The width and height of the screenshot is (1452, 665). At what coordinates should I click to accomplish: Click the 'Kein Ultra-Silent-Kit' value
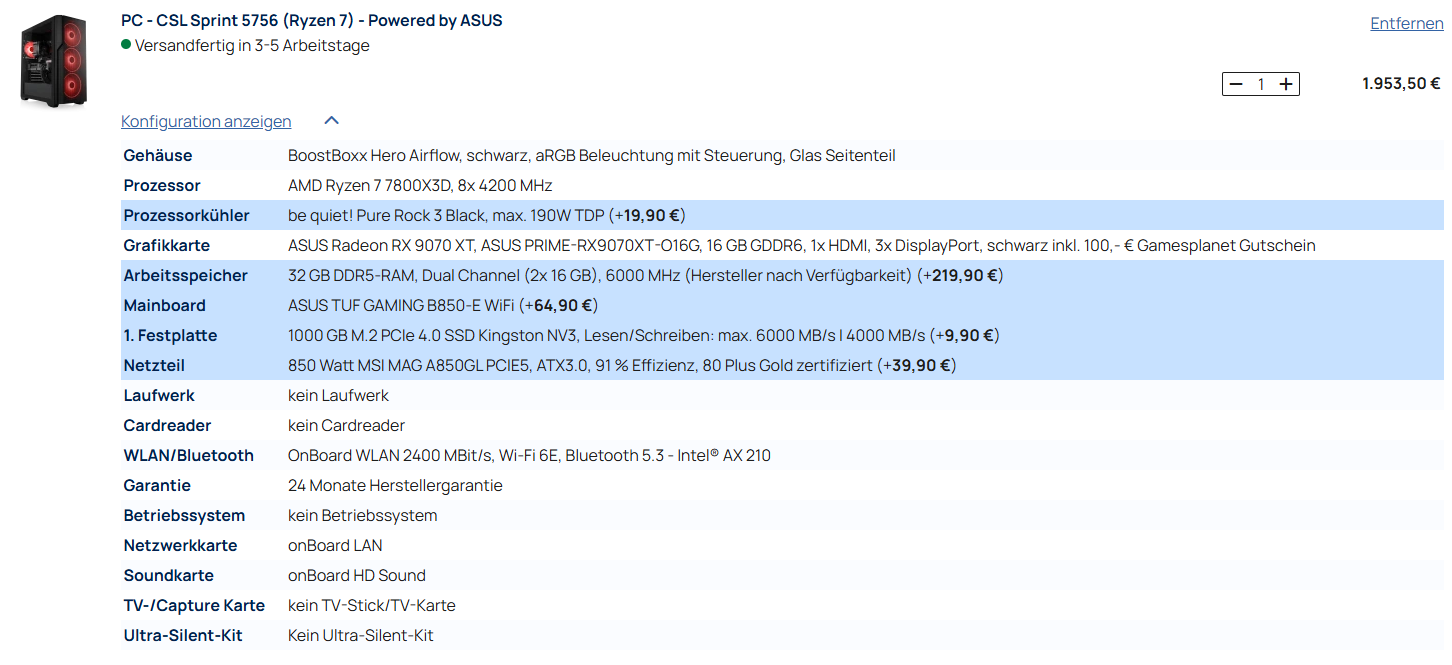click(x=360, y=635)
